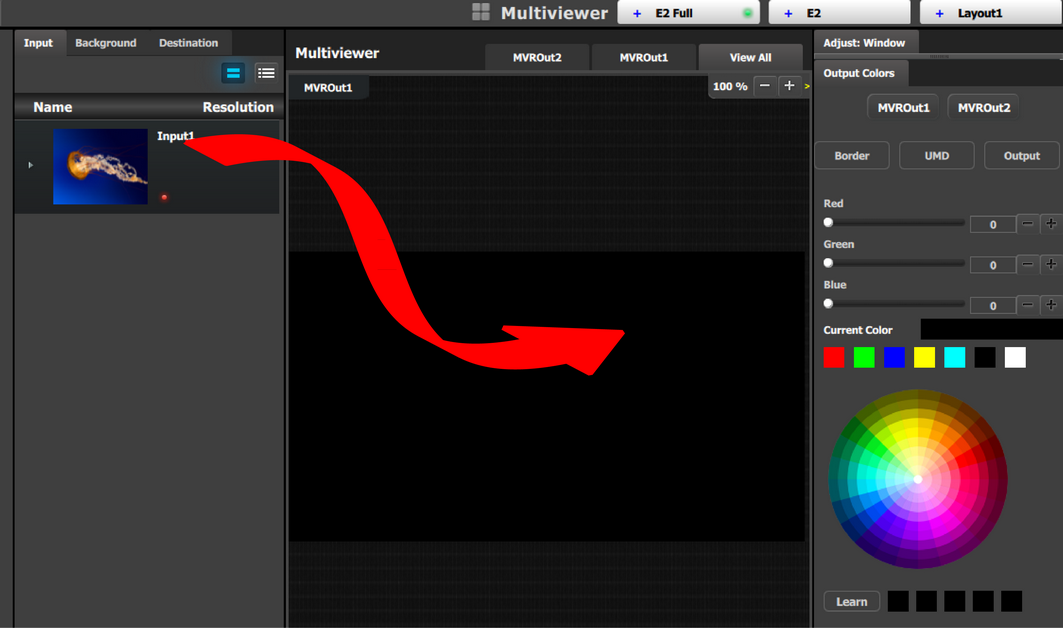Click the Red value field

[x=992, y=224]
